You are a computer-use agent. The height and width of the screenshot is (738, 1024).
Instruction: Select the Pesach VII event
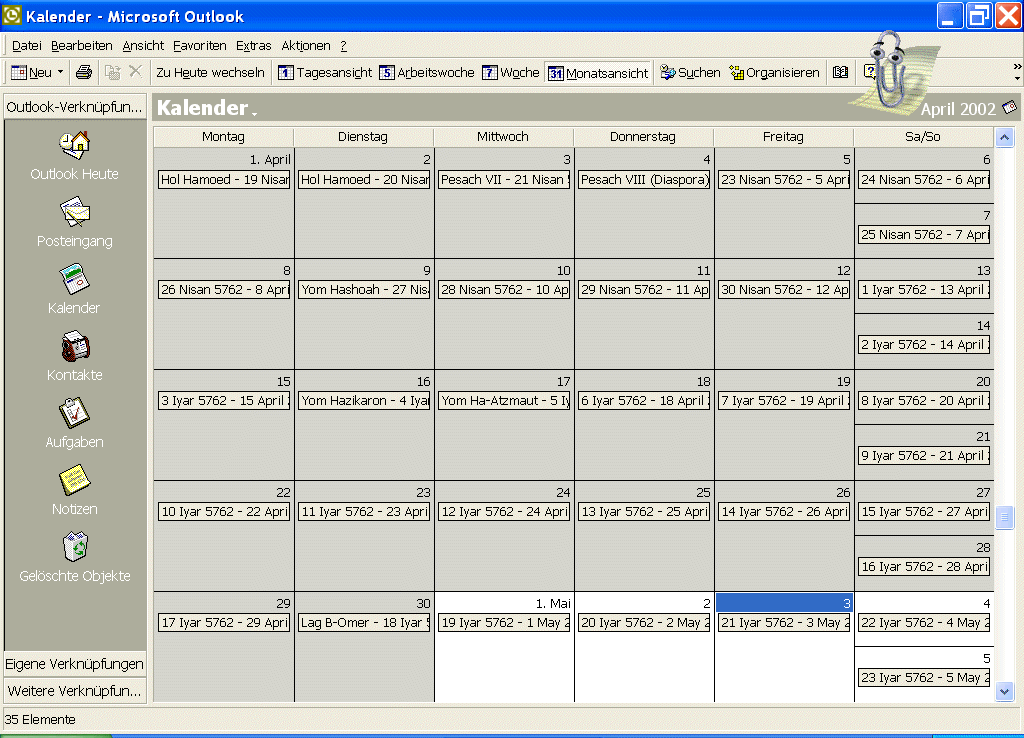click(x=504, y=179)
